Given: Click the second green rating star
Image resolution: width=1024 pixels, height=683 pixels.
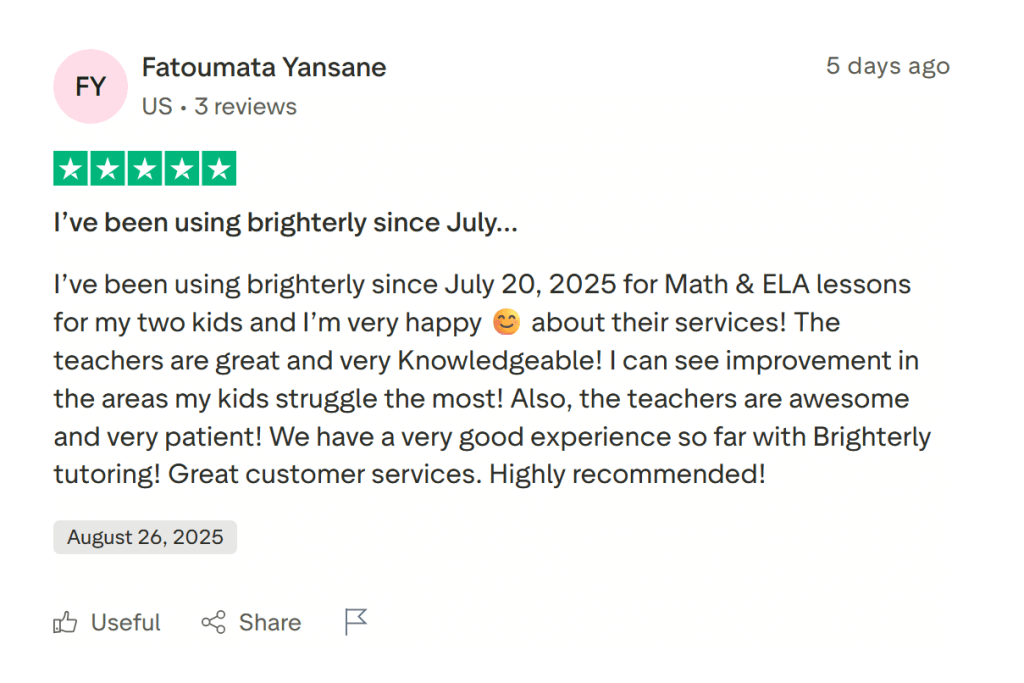Looking at the screenshot, I should [x=107, y=168].
